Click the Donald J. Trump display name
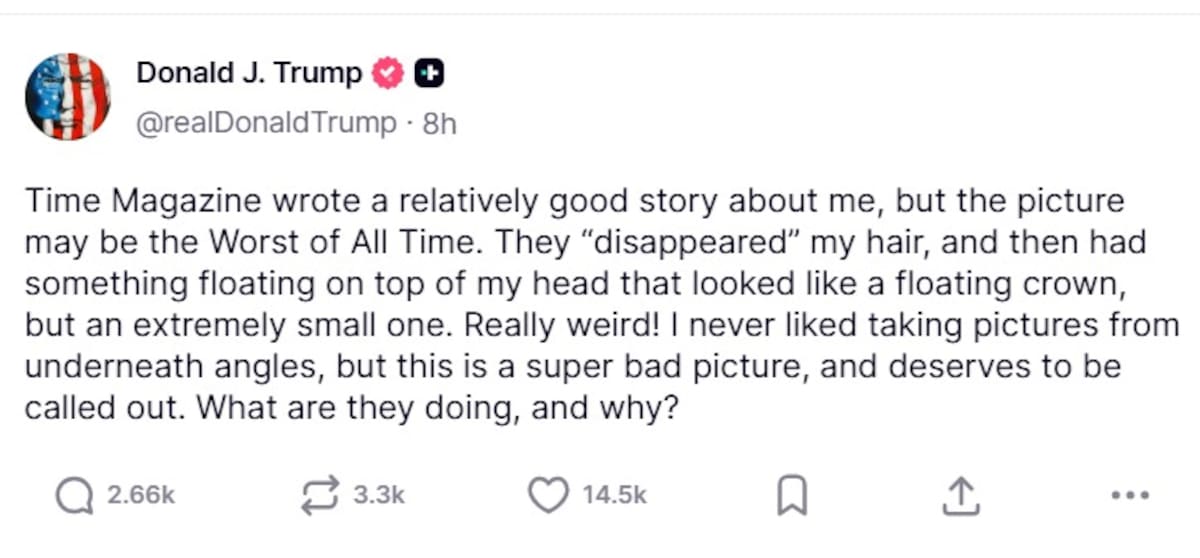 coord(249,74)
